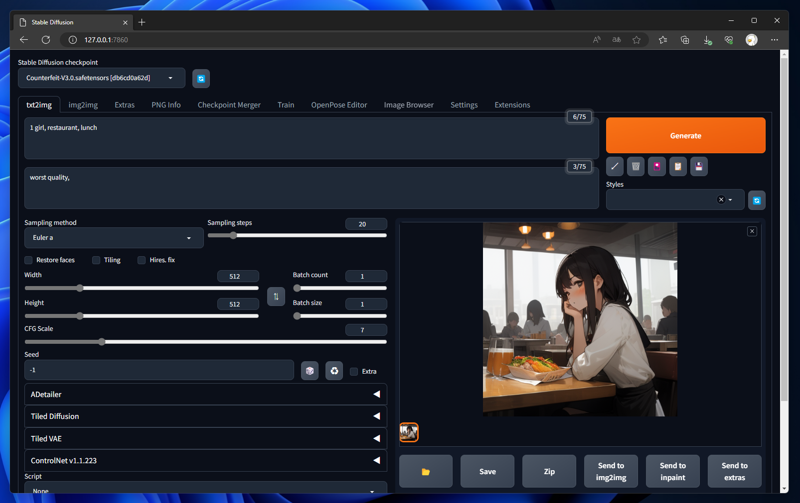This screenshot has width=800, height=503.
Task: Adjust the Height slider
Action: pos(142,316)
